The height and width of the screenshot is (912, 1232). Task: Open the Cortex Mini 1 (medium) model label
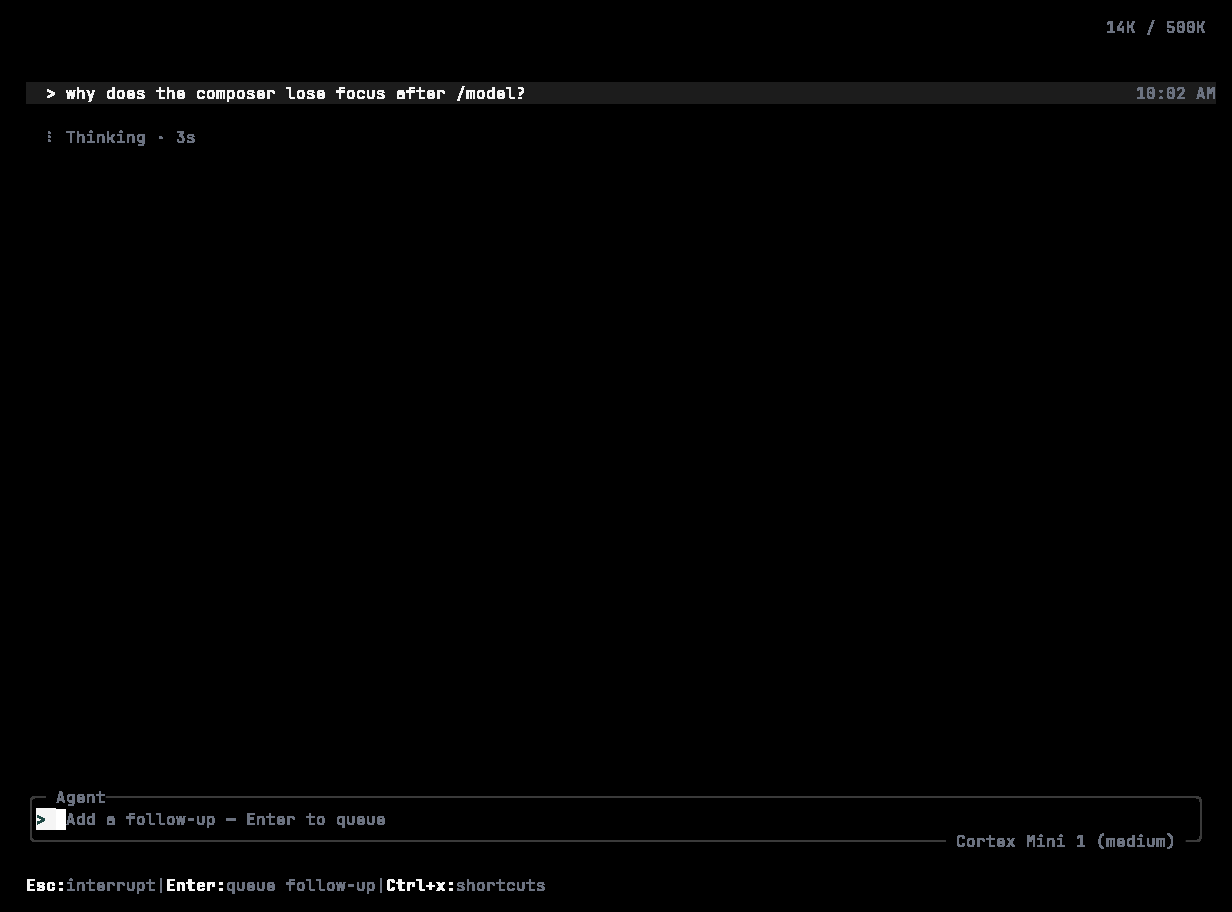[x=1065, y=841]
